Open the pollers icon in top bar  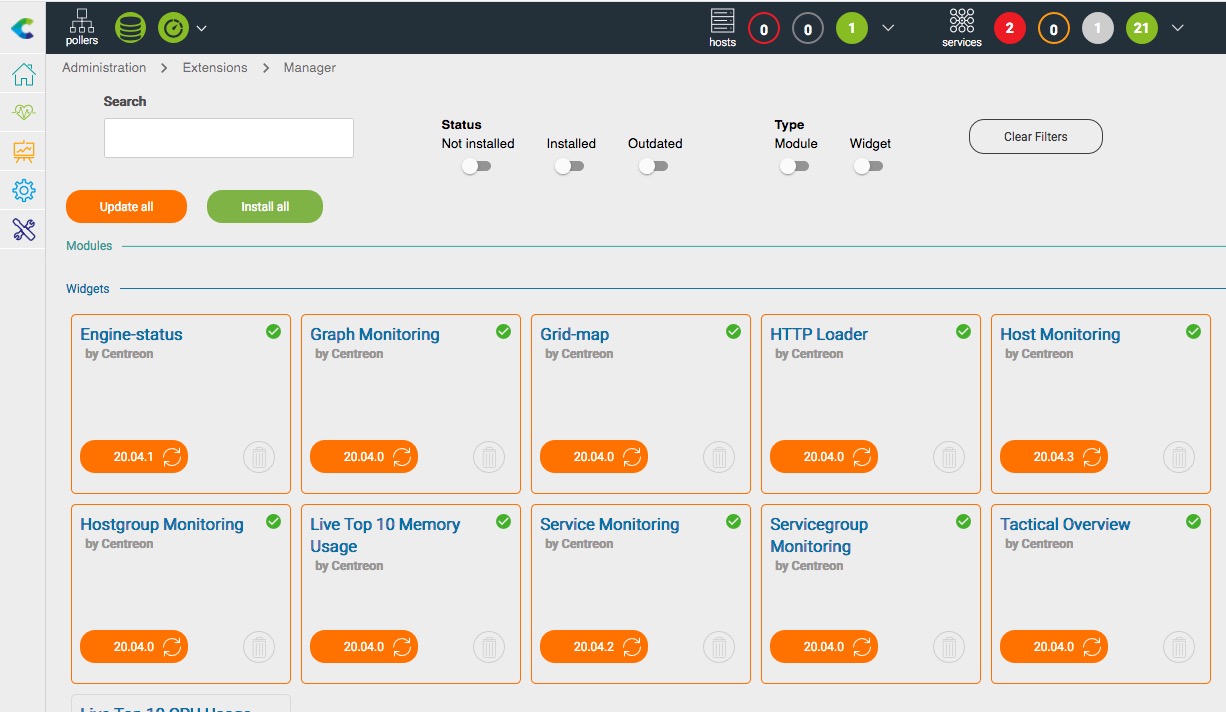(82, 27)
